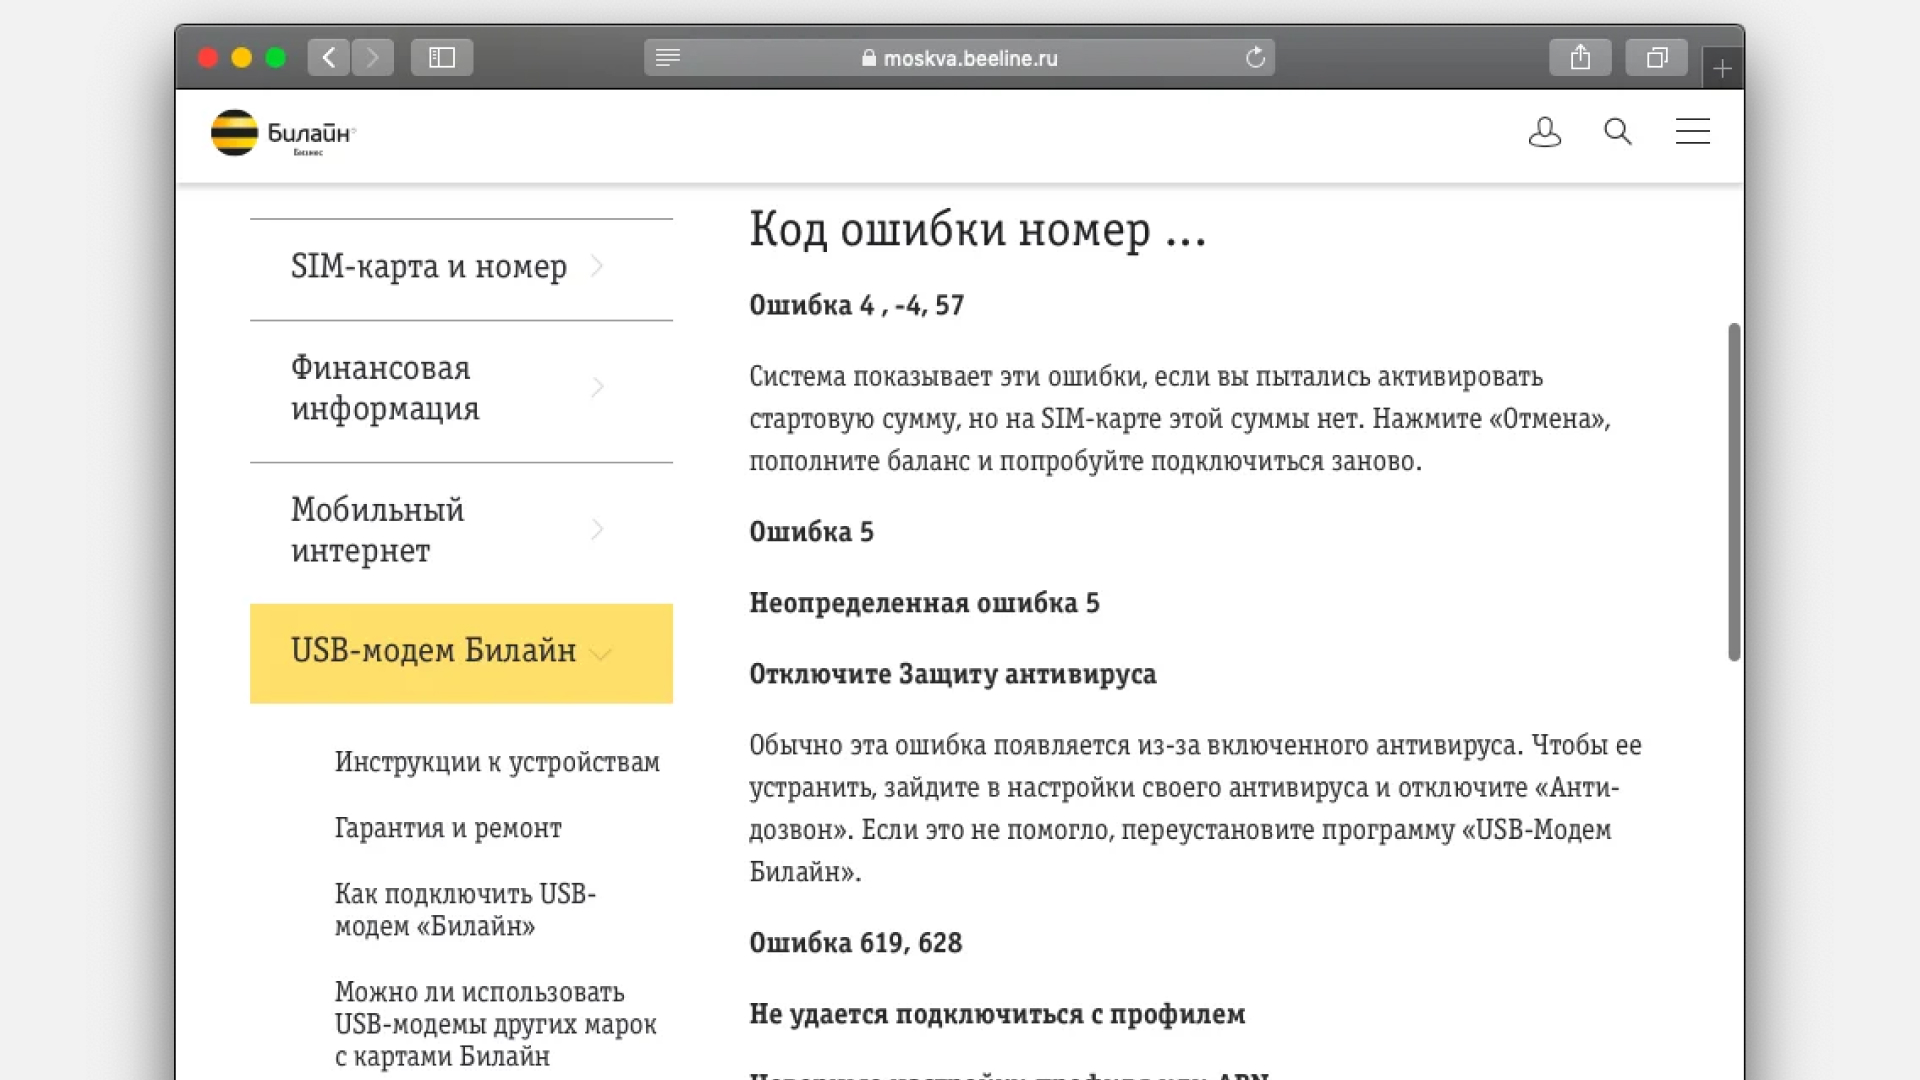Click the padlock icon in the address bar
This screenshot has width=1920, height=1080.
point(869,58)
